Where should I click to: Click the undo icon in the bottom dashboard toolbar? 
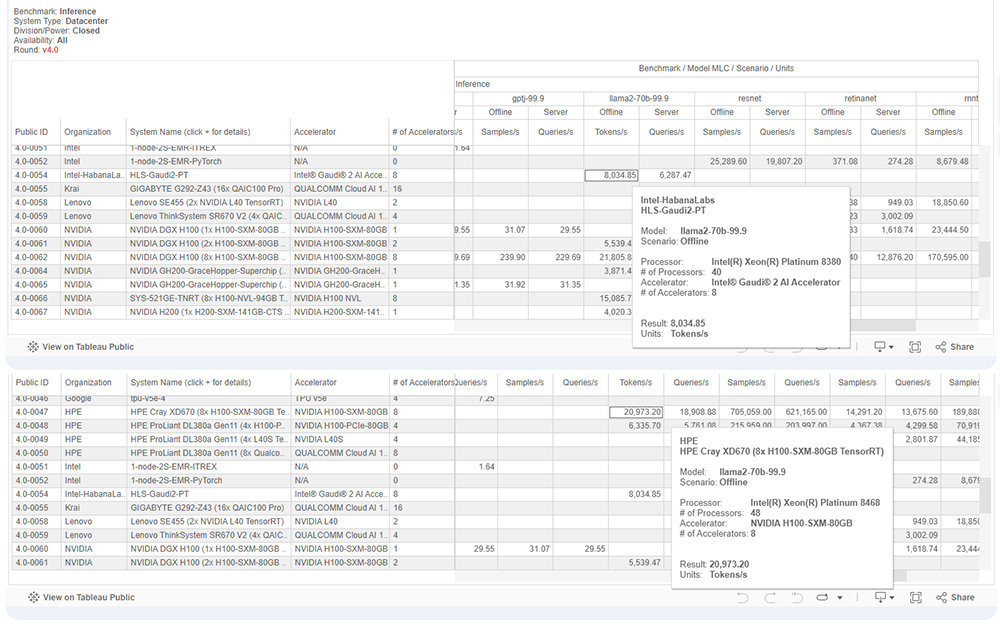[x=742, y=597]
